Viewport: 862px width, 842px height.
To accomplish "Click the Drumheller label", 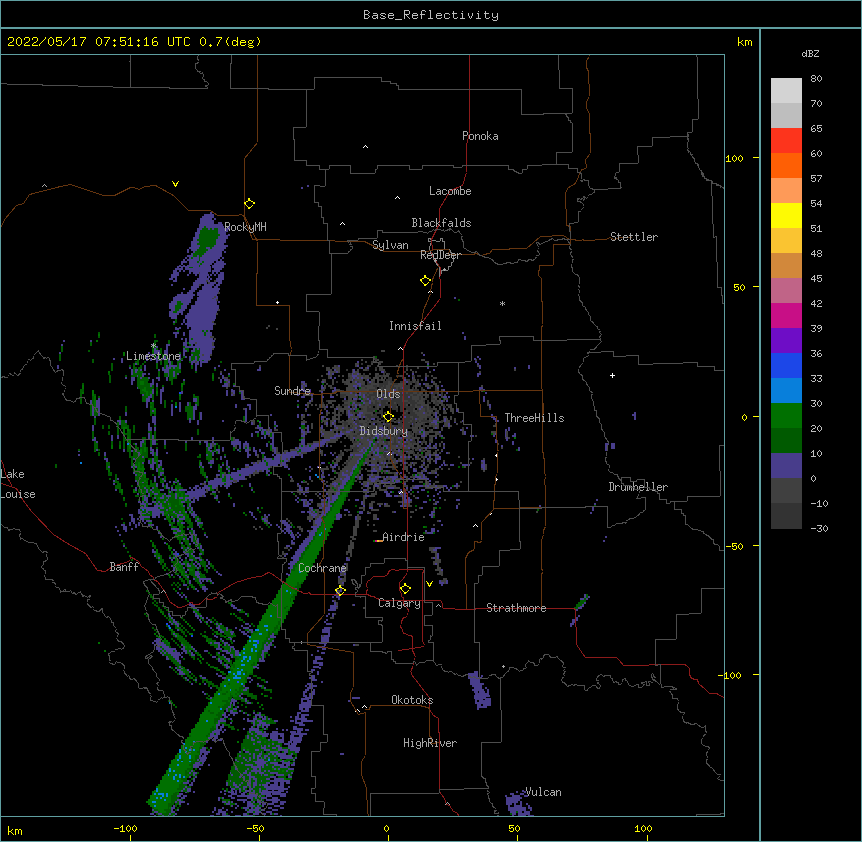I will tap(638, 487).
